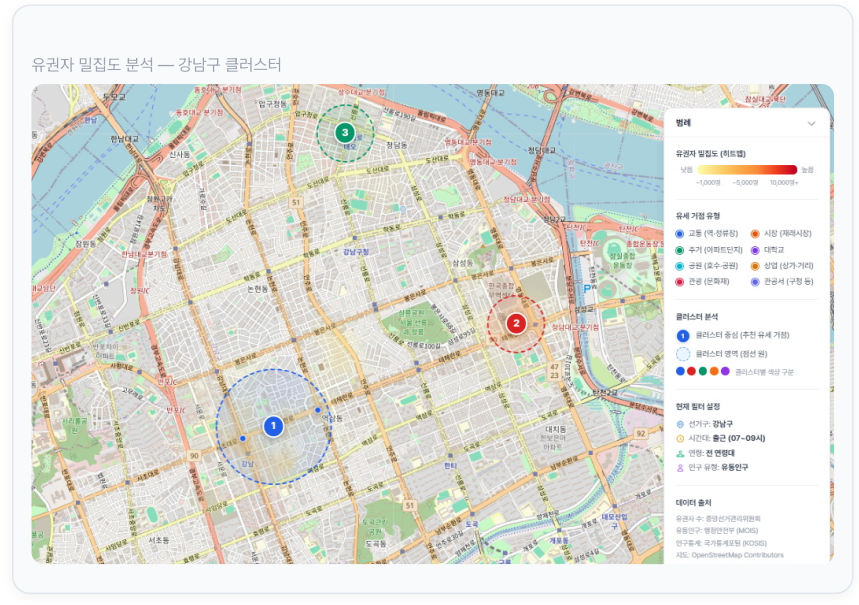Click the 시간대 clock icon
Image resolution: width=859 pixels, height=605 pixels.
[681, 438]
